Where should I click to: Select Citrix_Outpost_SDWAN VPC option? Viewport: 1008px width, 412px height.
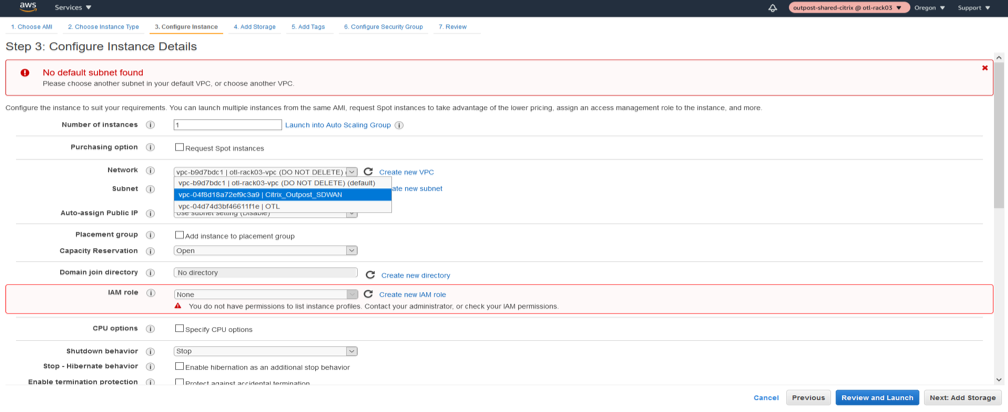pos(282,194)
